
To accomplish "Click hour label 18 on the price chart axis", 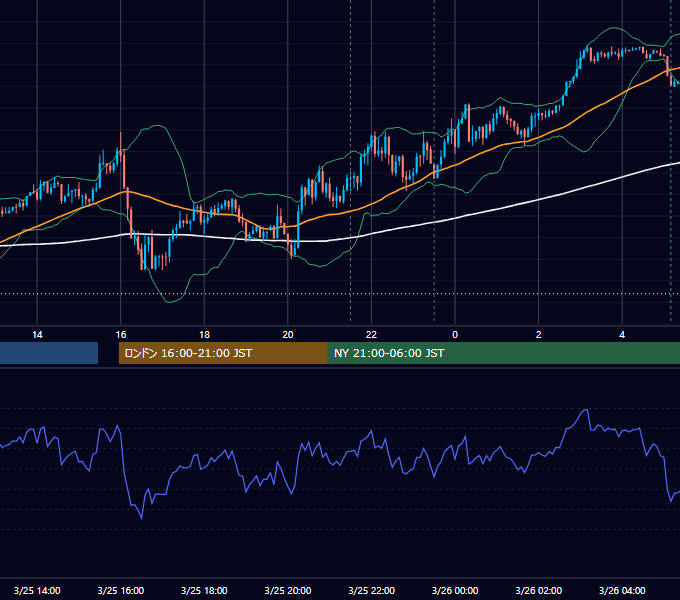I will tap(204, 335).
